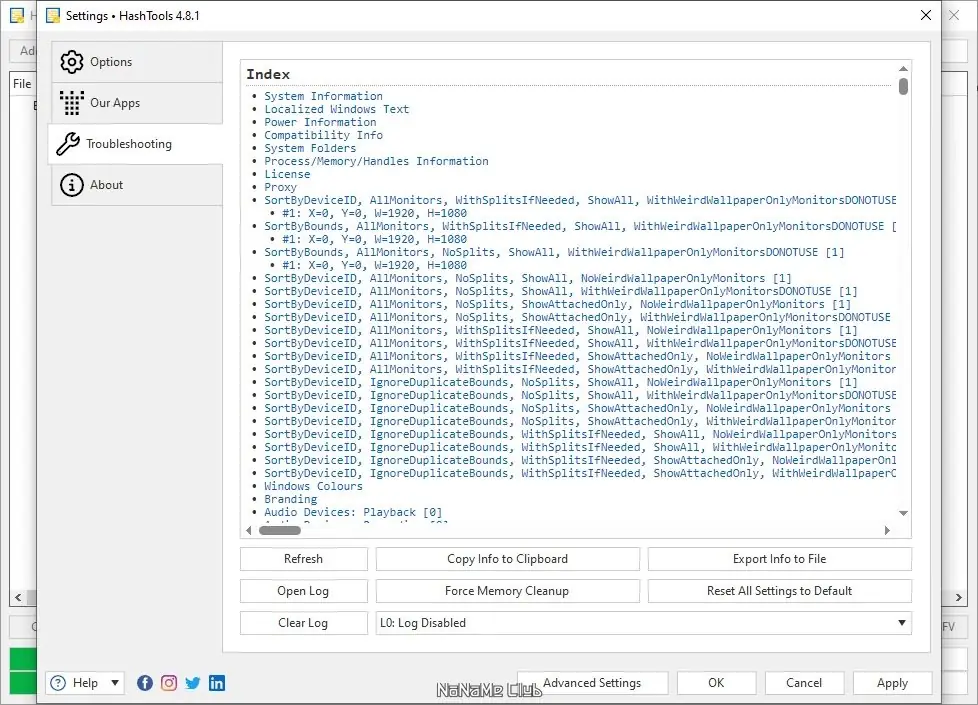Open the Audio Devices: Playback [0] link

(x=353, y=512)
